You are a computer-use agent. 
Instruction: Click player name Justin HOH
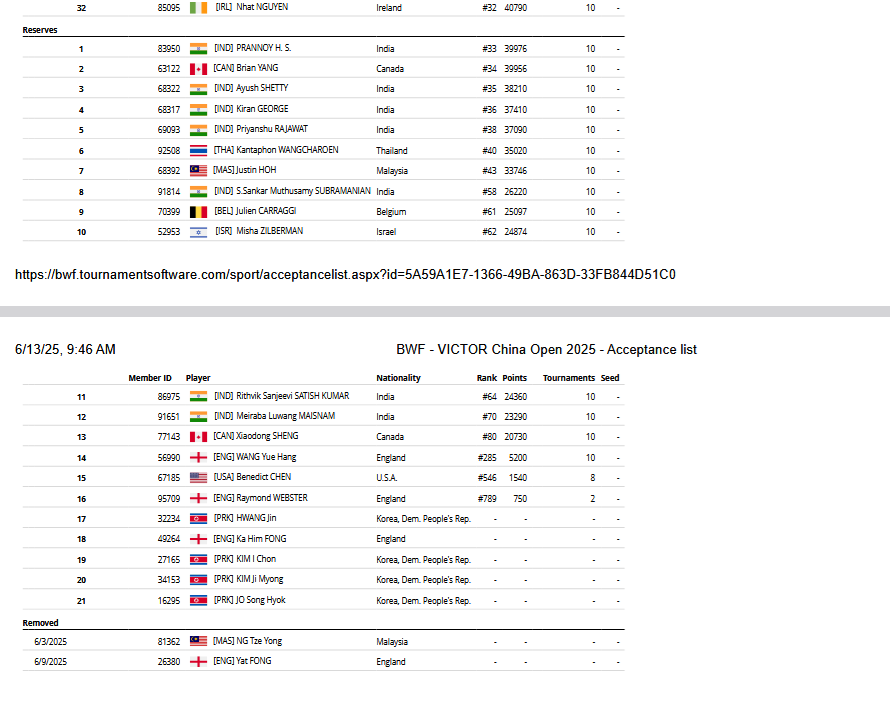coord(256,170)
